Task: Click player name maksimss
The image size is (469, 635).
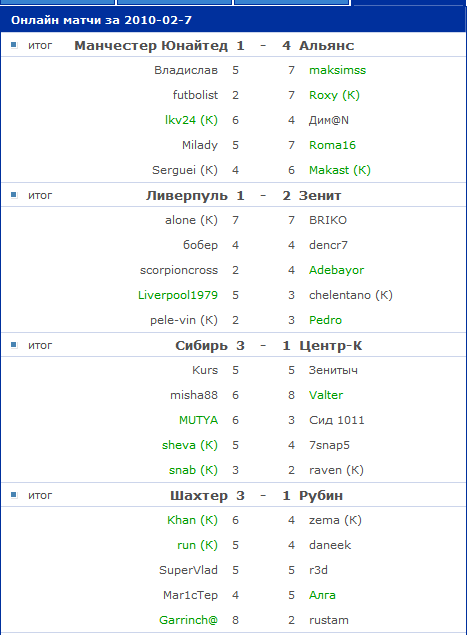Action: pos(337,70)
